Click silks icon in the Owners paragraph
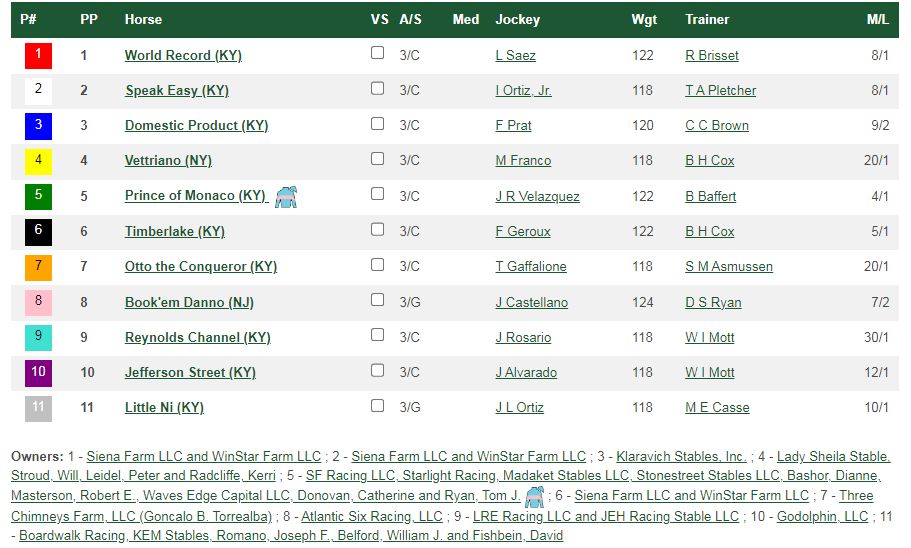911x548 pixels. coord(535,497)
